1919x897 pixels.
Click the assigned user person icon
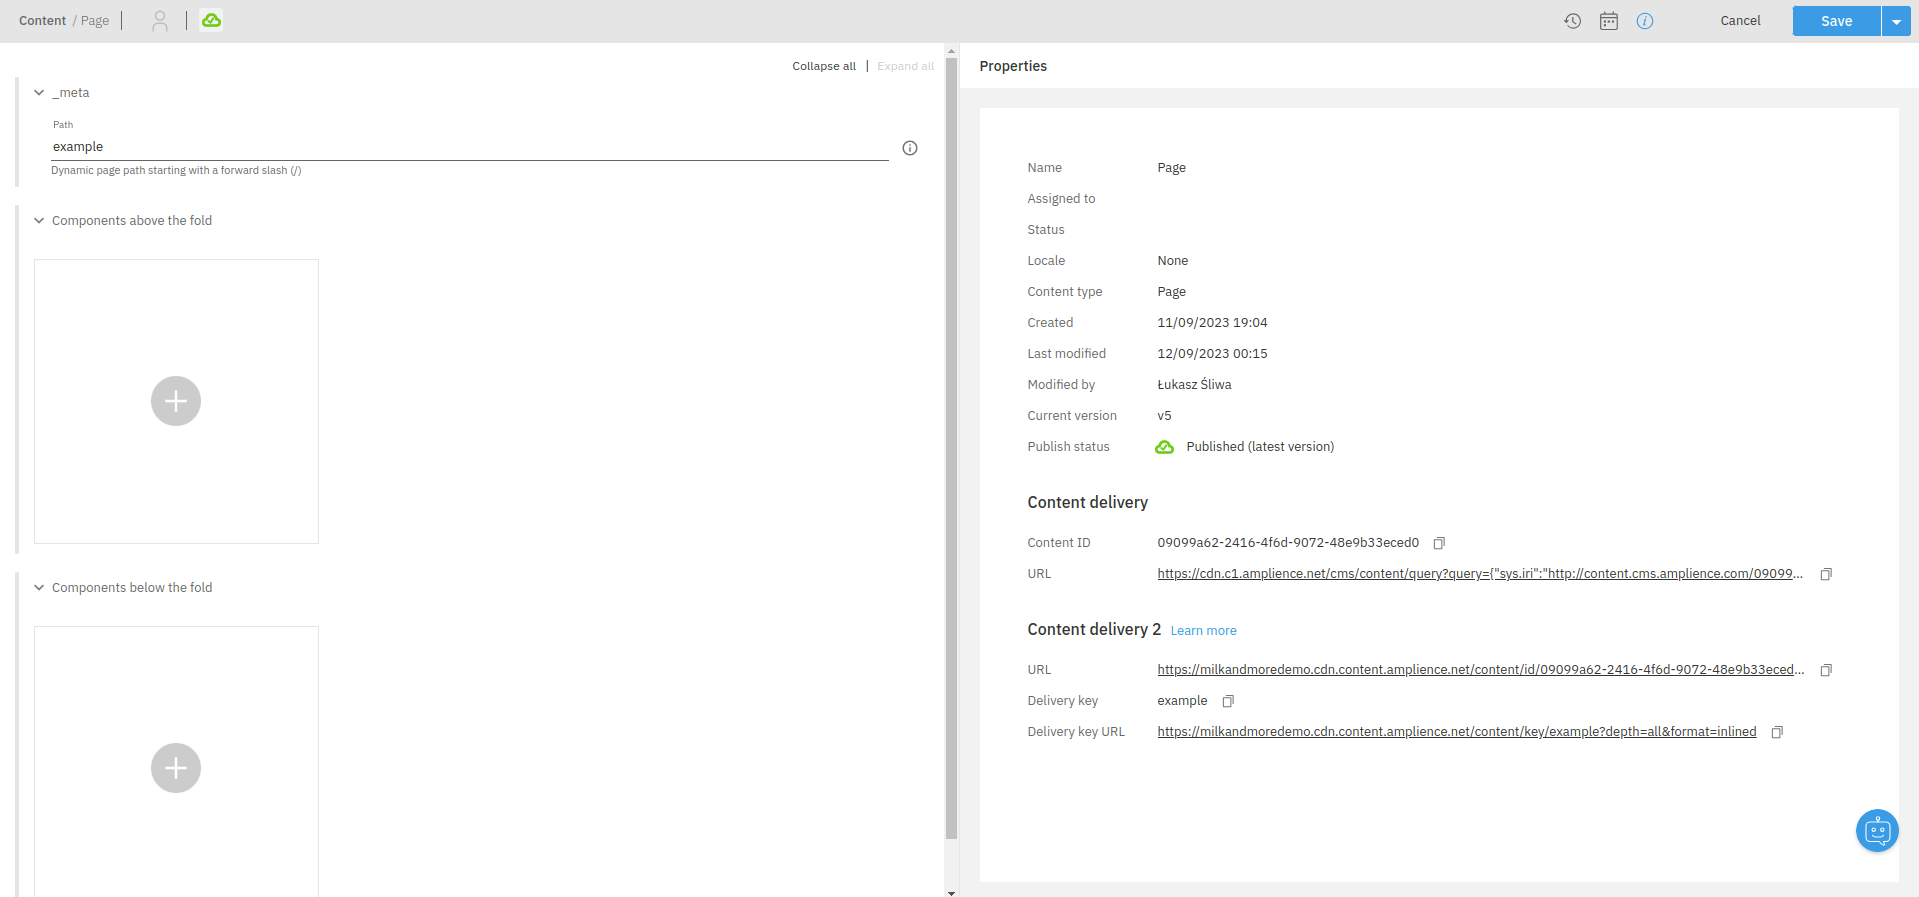(160, 21)
